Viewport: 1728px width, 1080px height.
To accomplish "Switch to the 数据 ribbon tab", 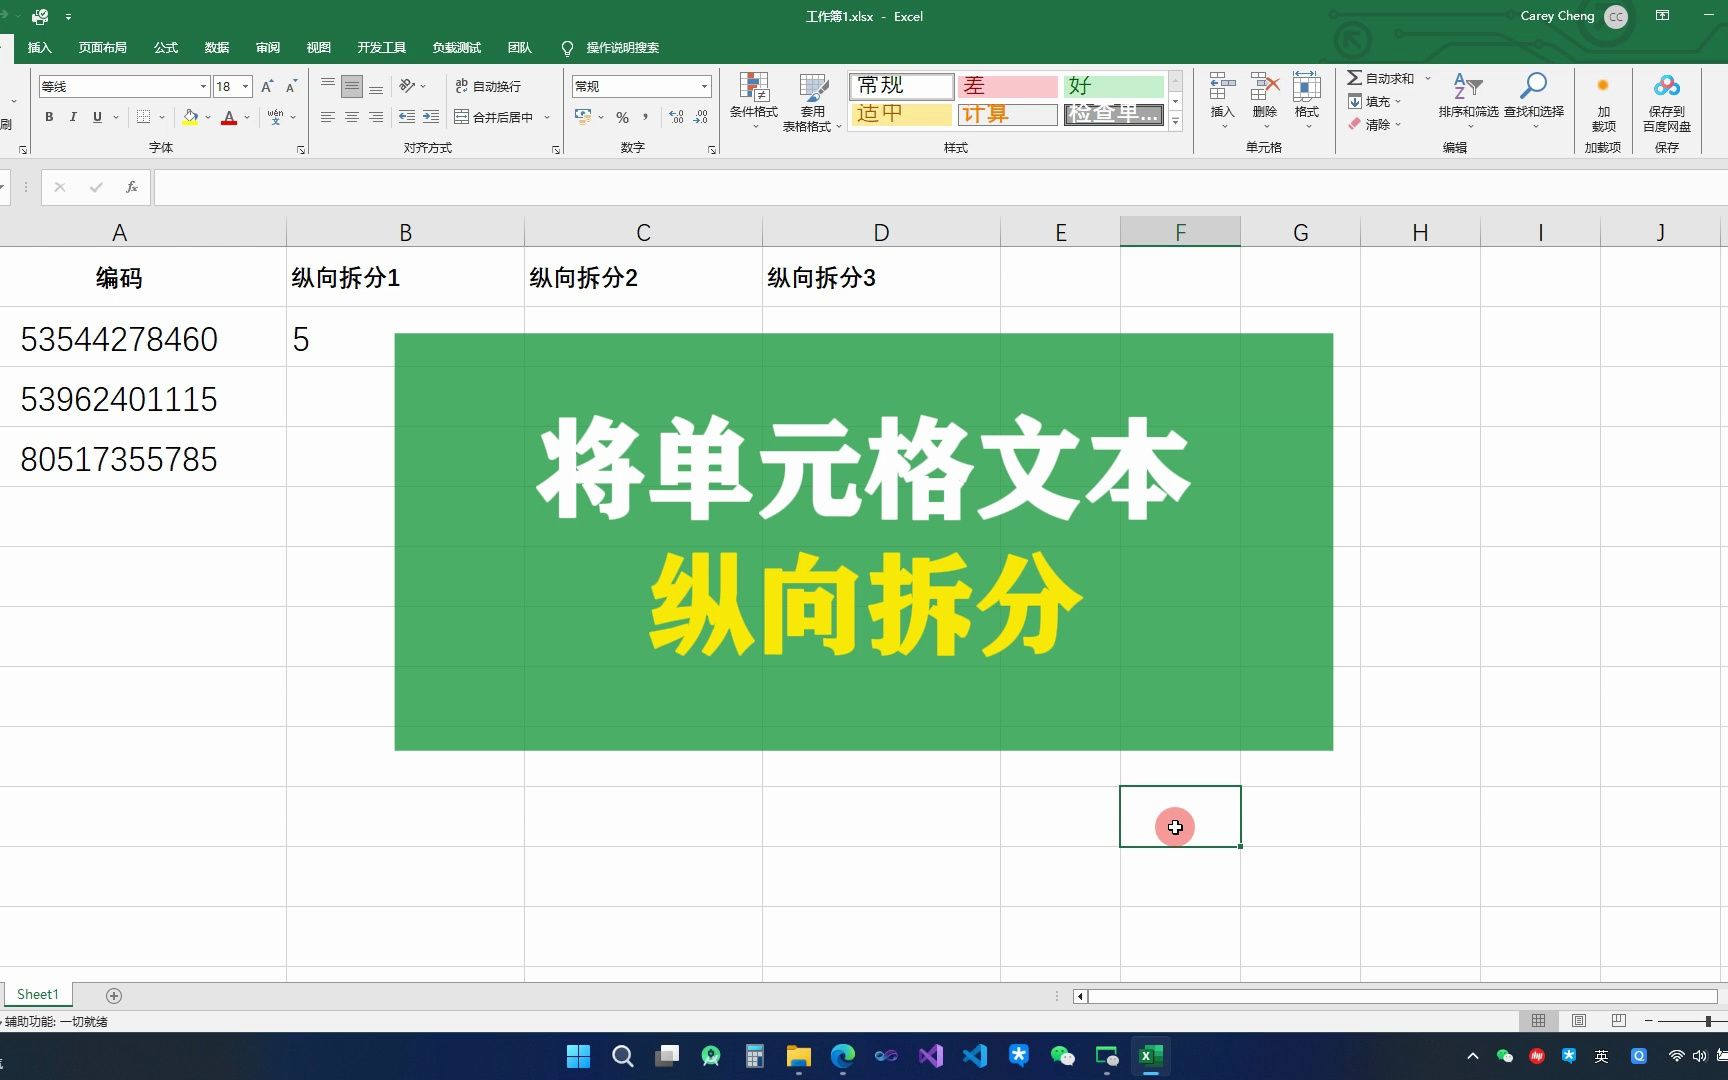I will pyautogui.click(x=216, y=47).
